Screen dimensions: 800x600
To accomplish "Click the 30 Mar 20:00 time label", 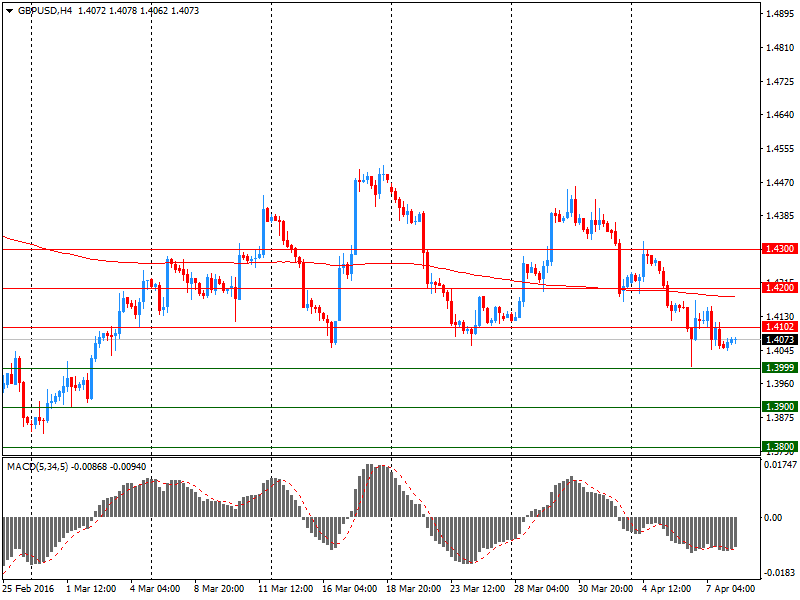I will tap(605, 588).
